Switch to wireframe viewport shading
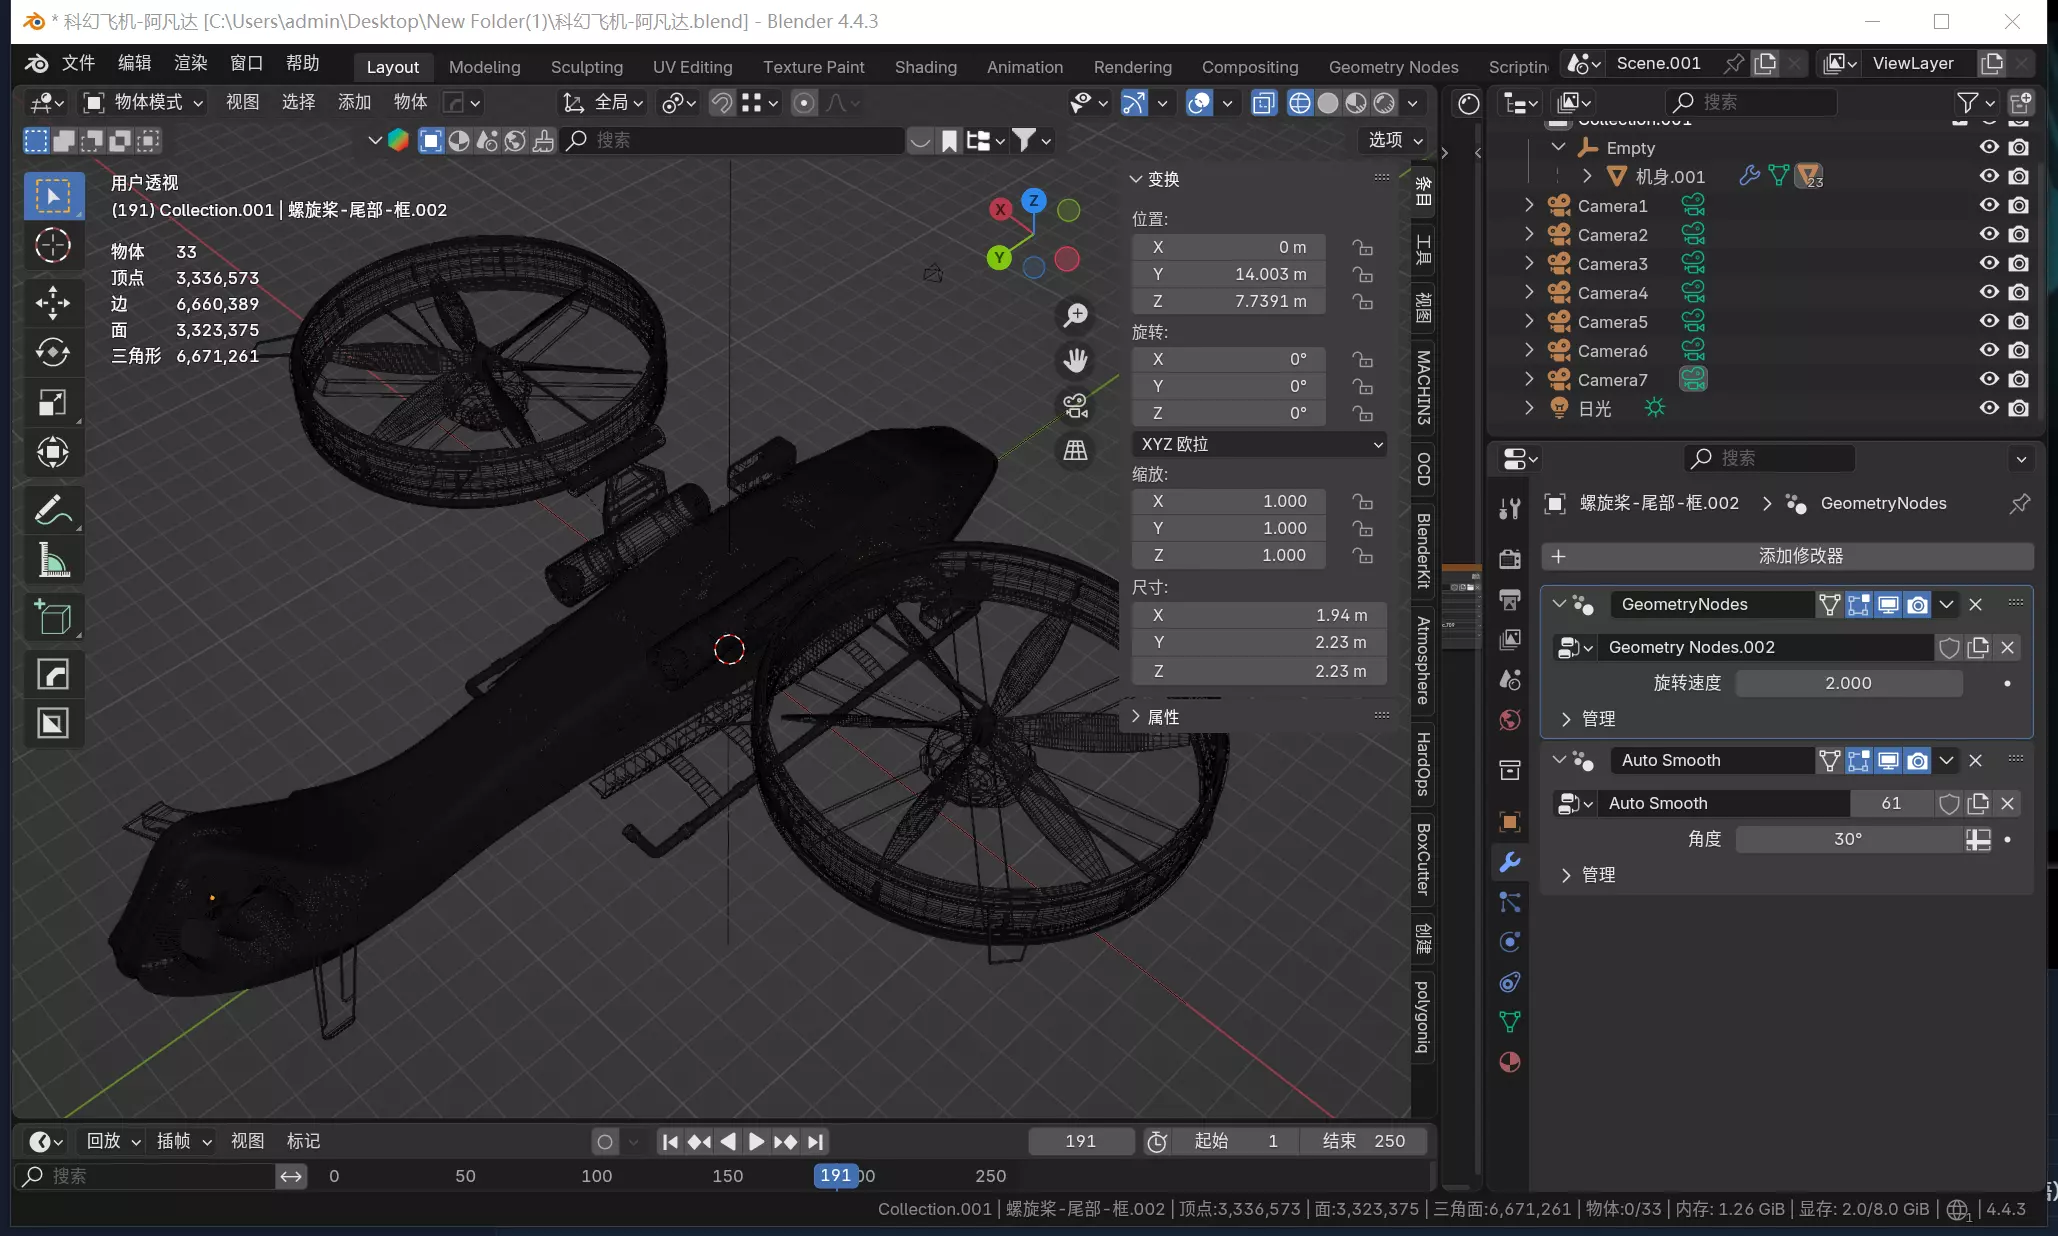Viewport: 2058px width, 1236px height. point(1299,103)
